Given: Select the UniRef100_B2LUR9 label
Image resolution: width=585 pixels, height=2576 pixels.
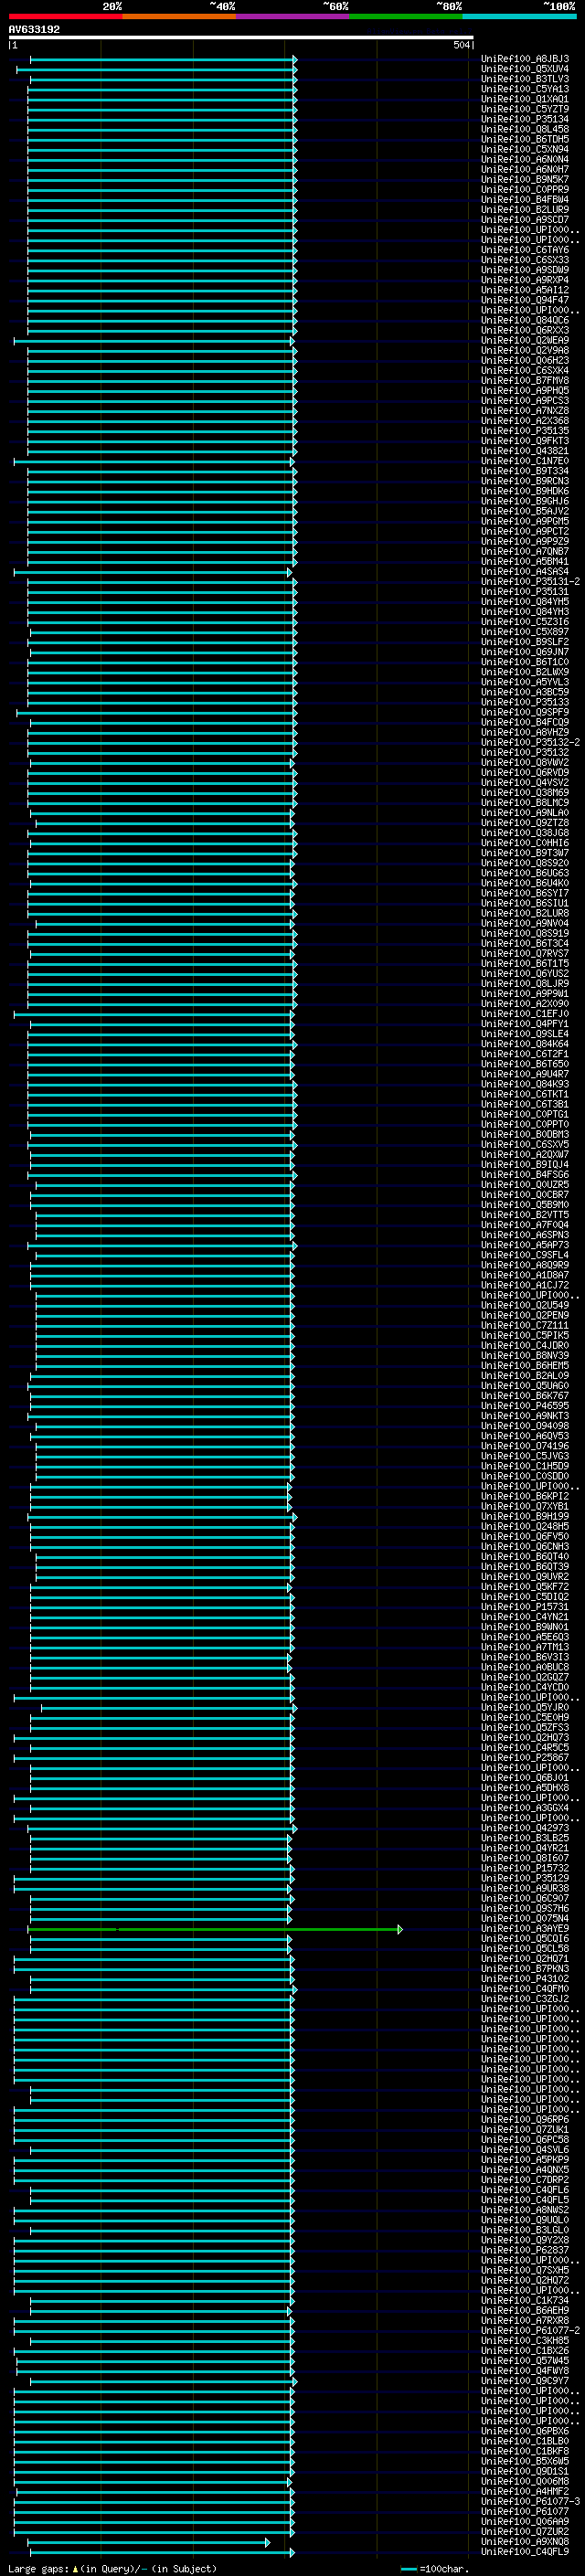Looking at the screenshot, I should point(525,210).
